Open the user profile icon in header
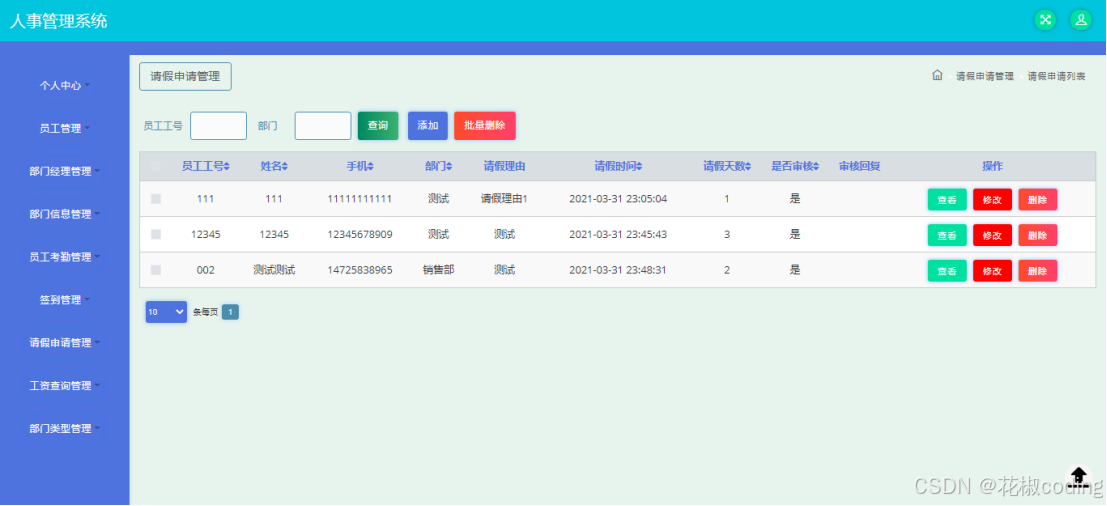Screen dimensions: 1107x506 click(1081, 20)
